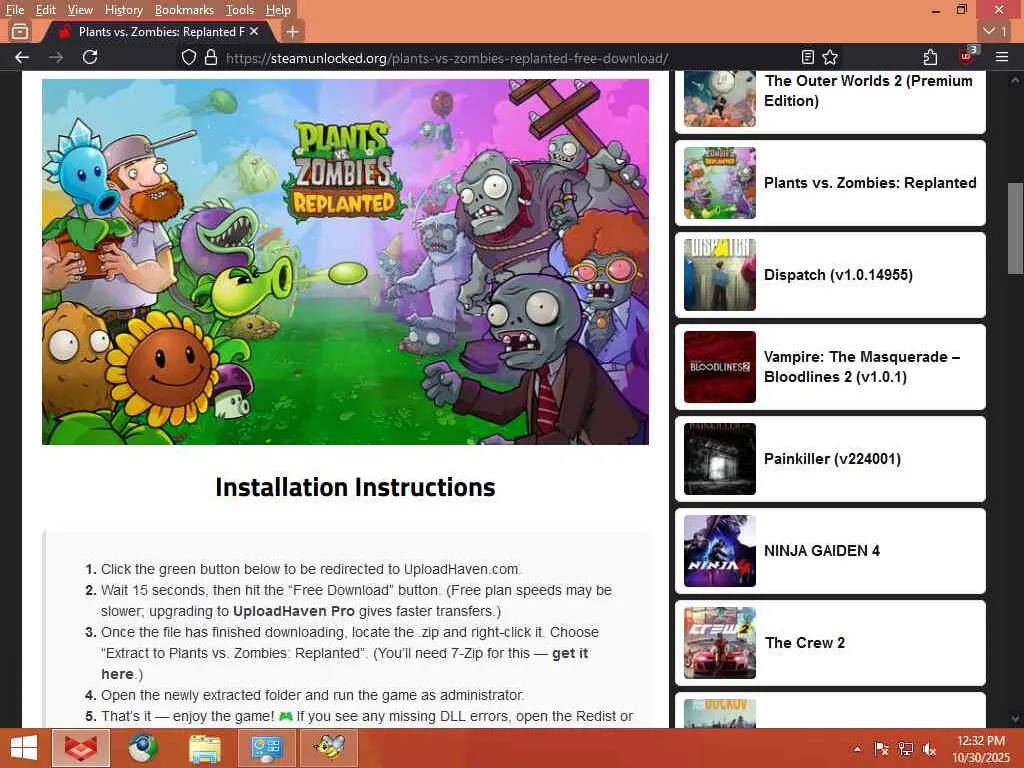Open Plants vs. Zombies: Replanted sidebar link

click(870, 183)
